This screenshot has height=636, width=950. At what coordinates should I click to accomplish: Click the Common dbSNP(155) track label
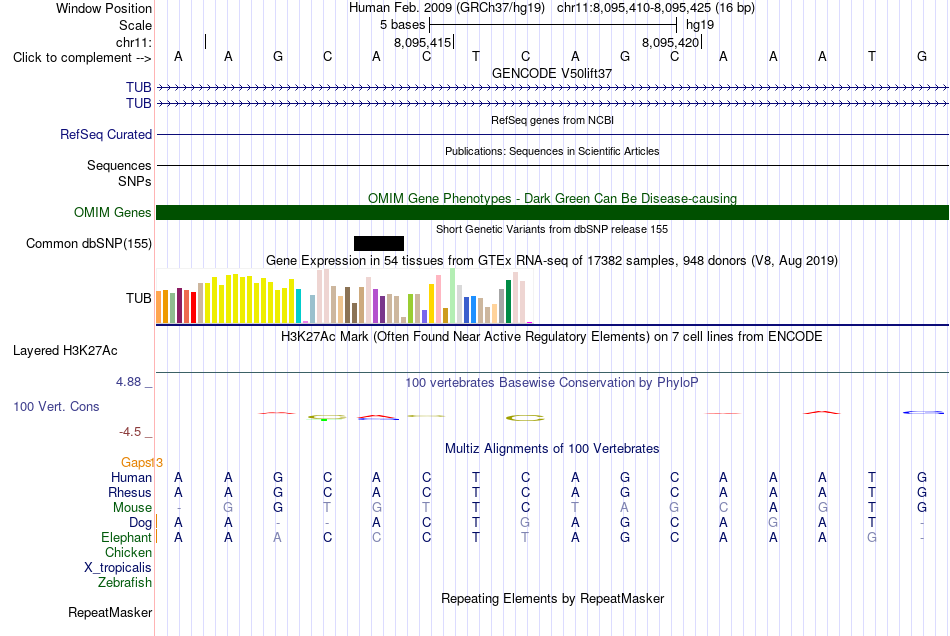(x=89, y=243)
